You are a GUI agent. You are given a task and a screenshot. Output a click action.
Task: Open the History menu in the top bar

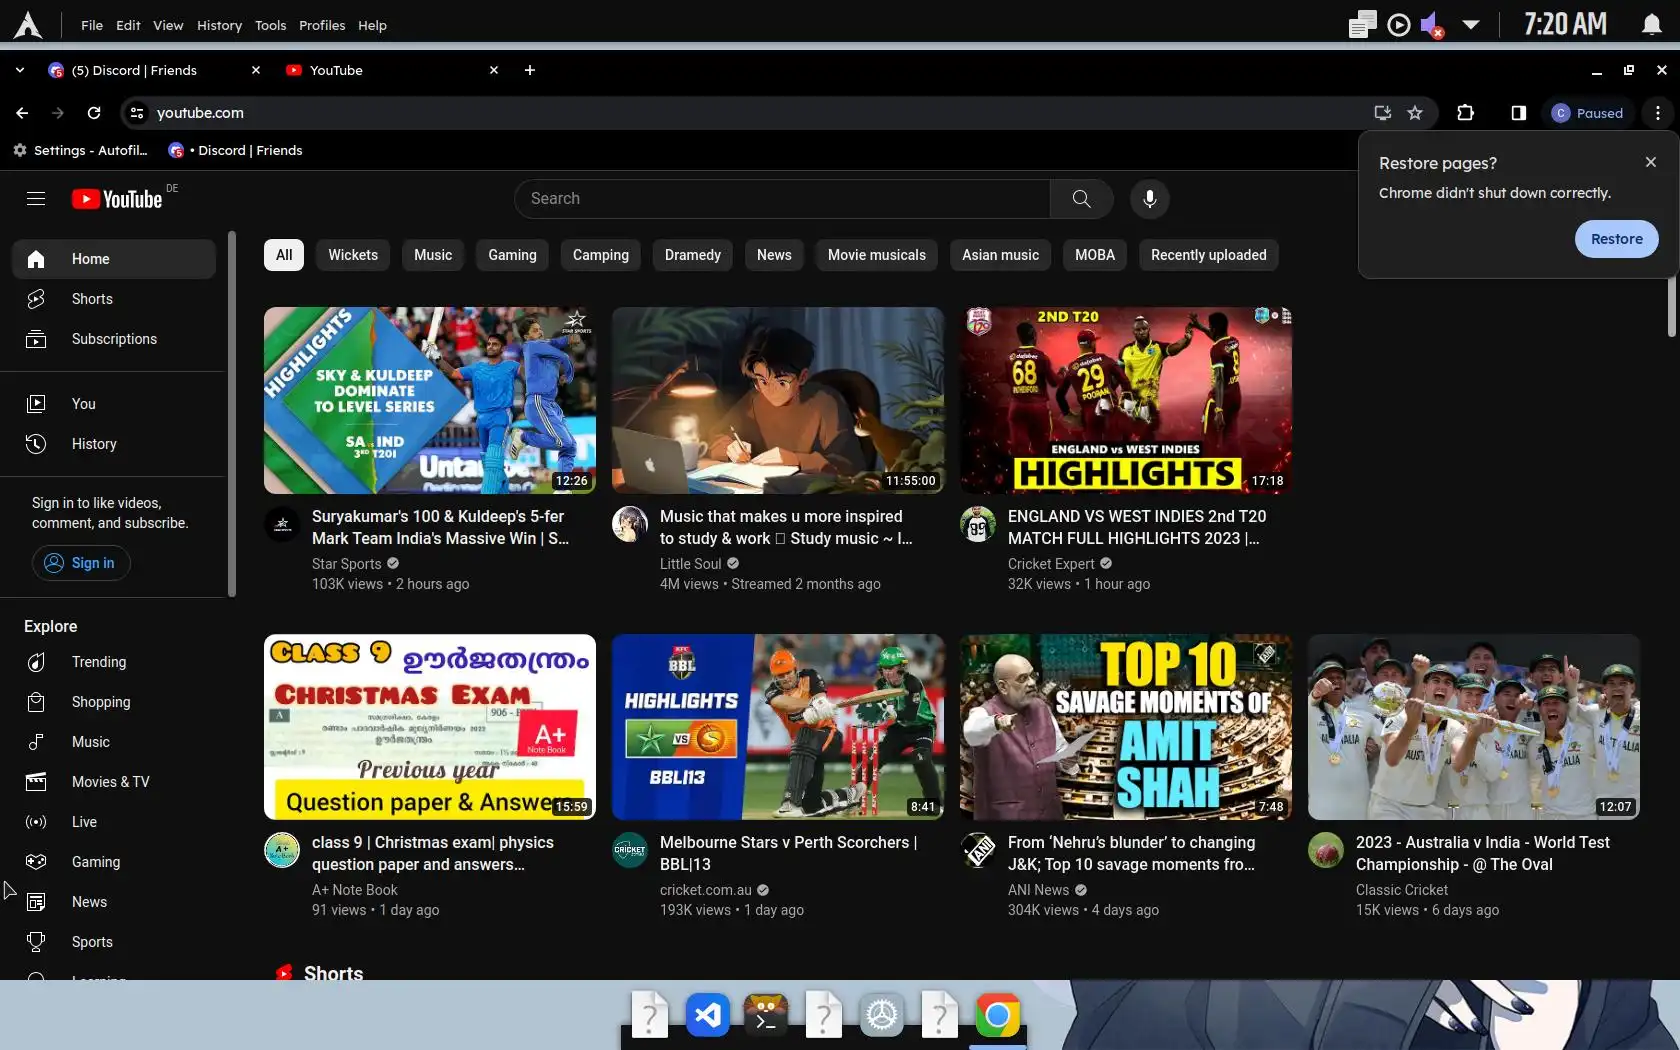(x=219, y=25)
